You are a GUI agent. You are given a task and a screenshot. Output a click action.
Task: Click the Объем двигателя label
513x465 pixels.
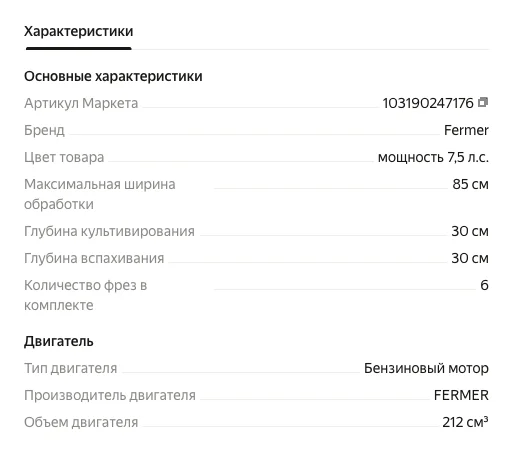point(81,422)
